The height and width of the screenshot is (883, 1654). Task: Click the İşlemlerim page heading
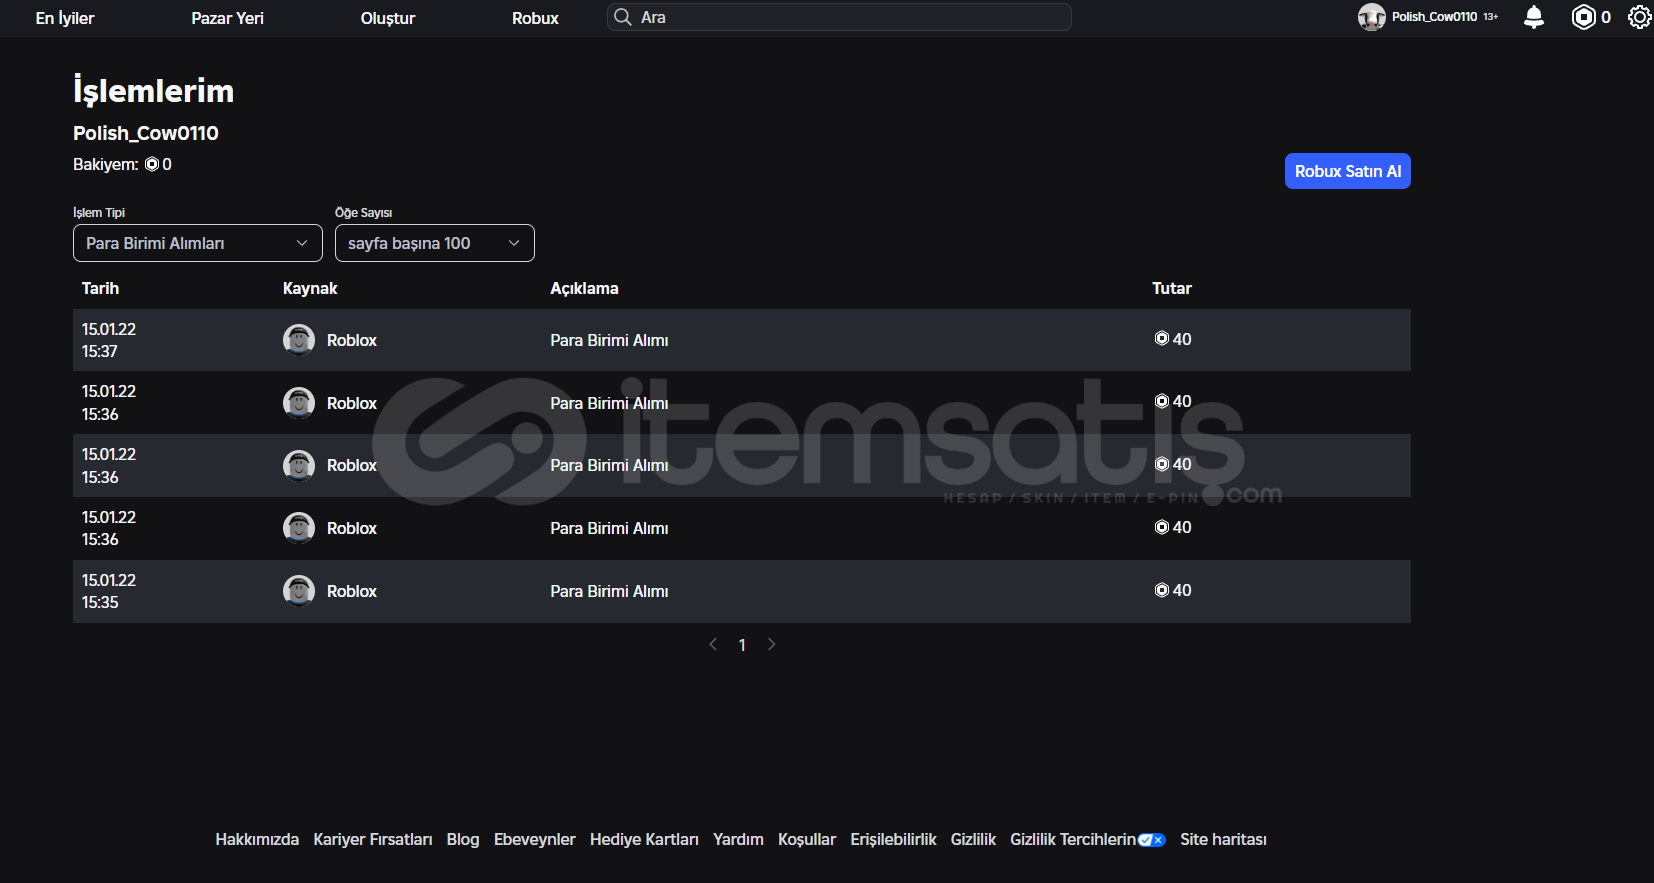(153, 91)
